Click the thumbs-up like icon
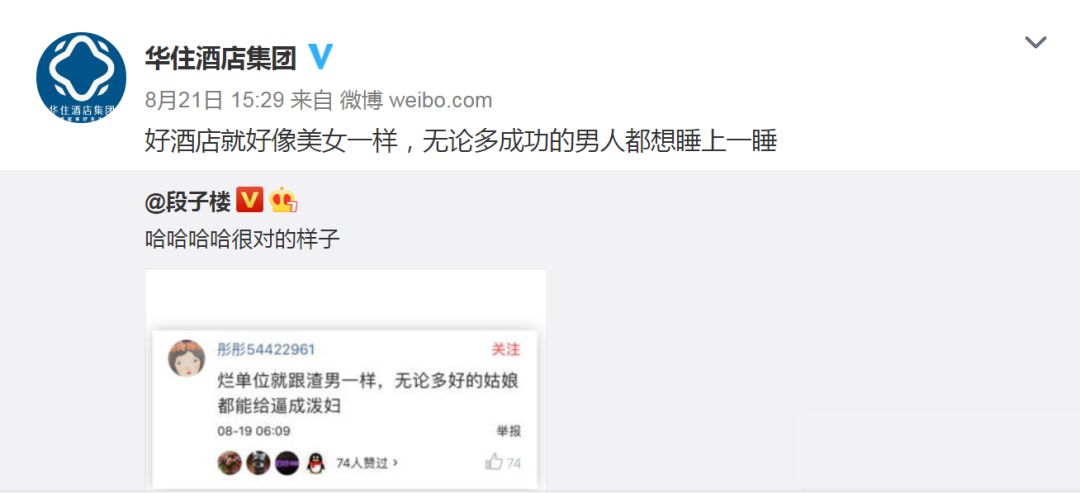 coord(493,461)
